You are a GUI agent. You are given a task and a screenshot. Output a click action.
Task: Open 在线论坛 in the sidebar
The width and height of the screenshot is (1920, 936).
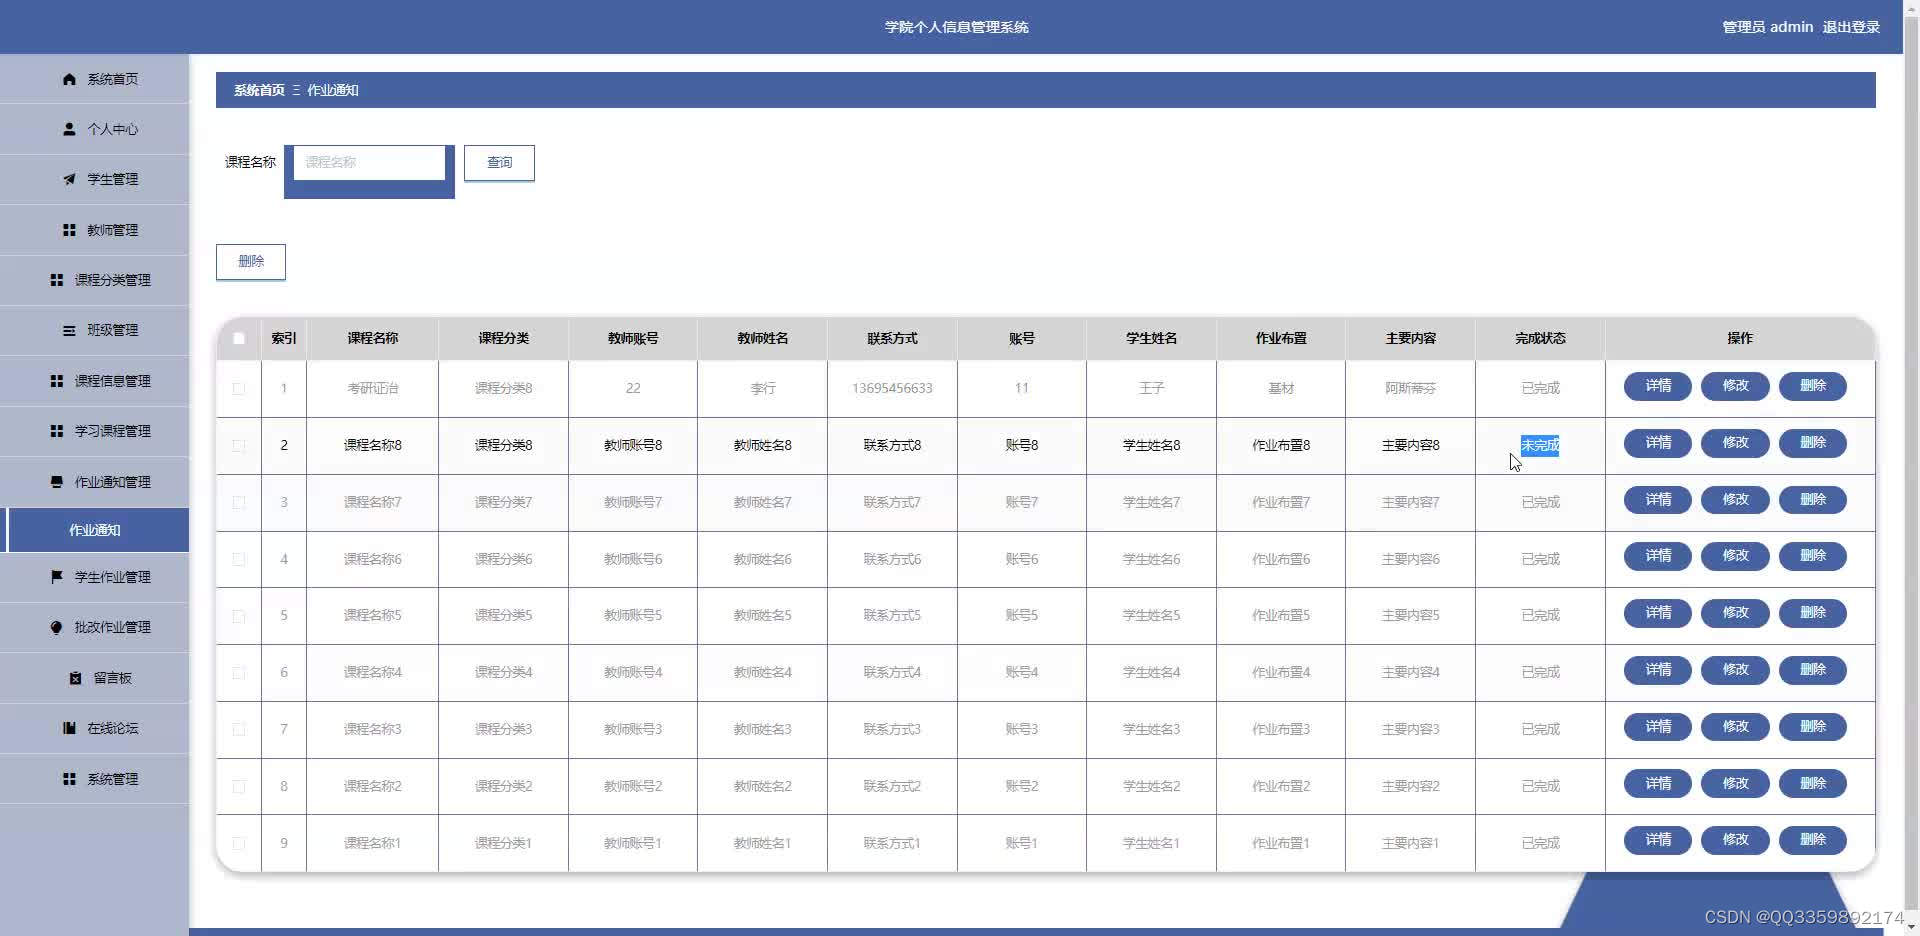coord(94,728)
